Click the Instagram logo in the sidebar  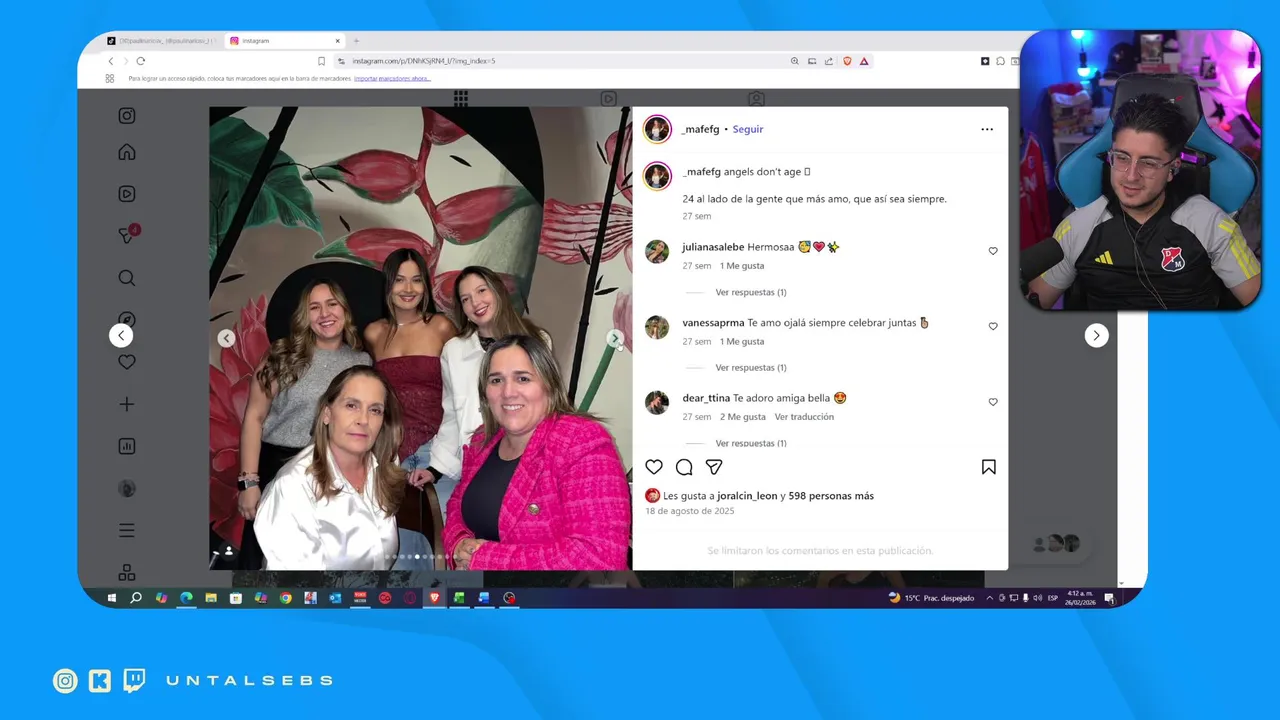click(127, 115)
